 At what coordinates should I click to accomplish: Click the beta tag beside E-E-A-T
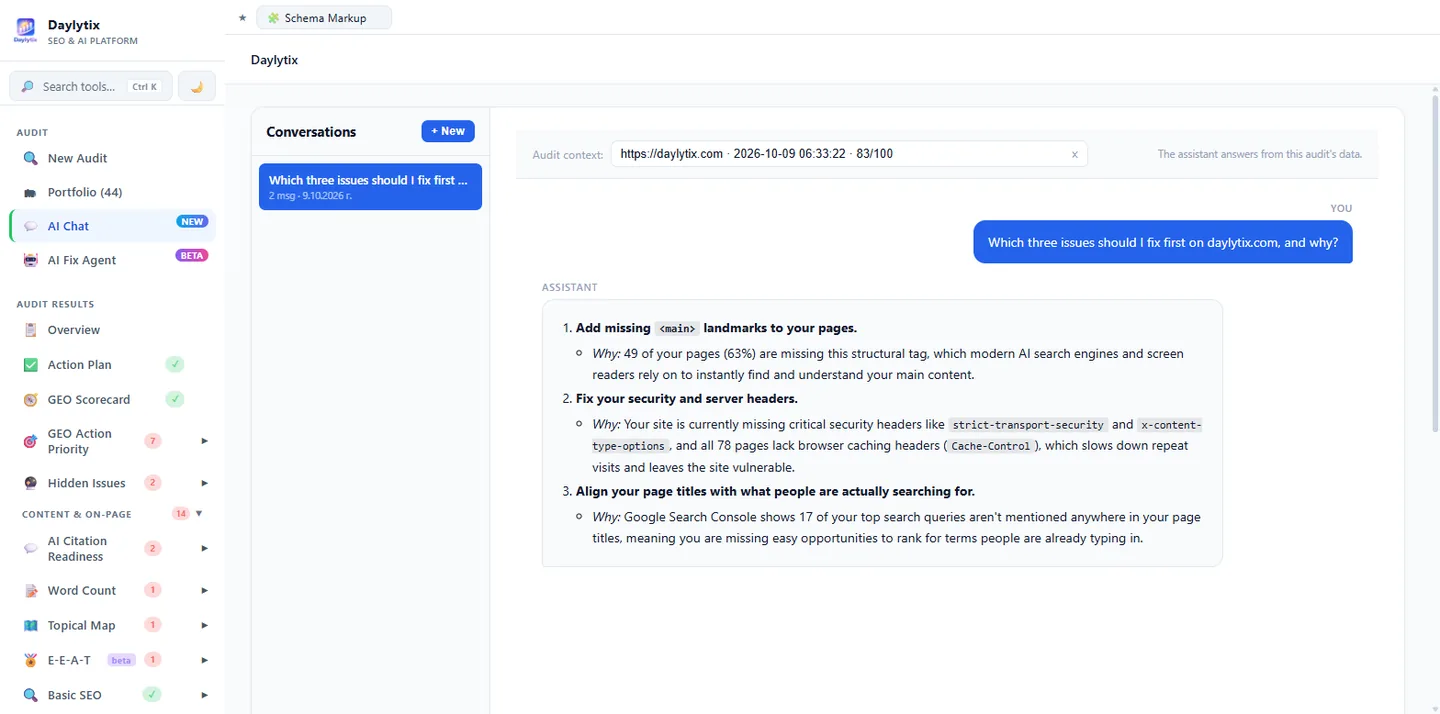click(x=121, y=660)
